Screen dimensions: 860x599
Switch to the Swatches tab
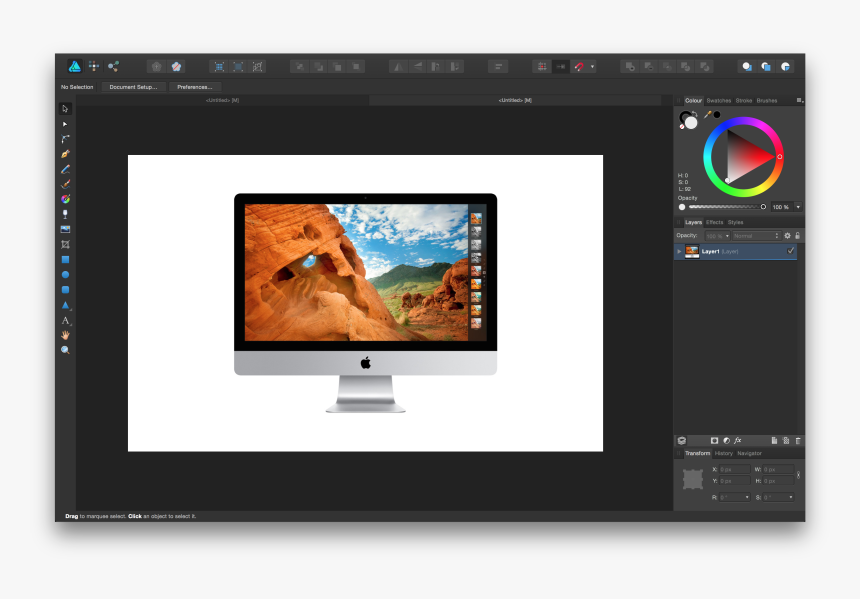pyautogui.click(x=718, y=100)
